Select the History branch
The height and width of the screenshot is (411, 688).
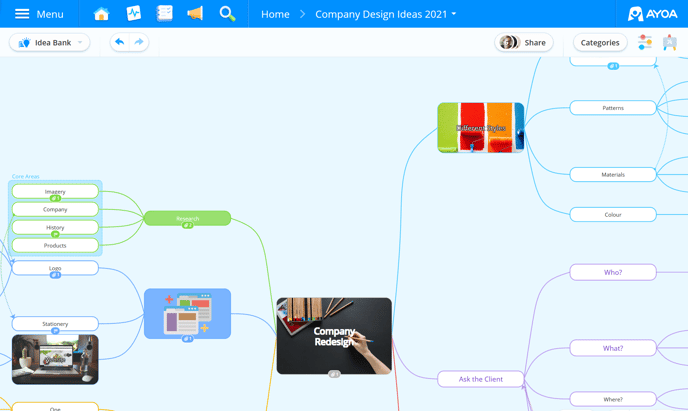point(55,227)
